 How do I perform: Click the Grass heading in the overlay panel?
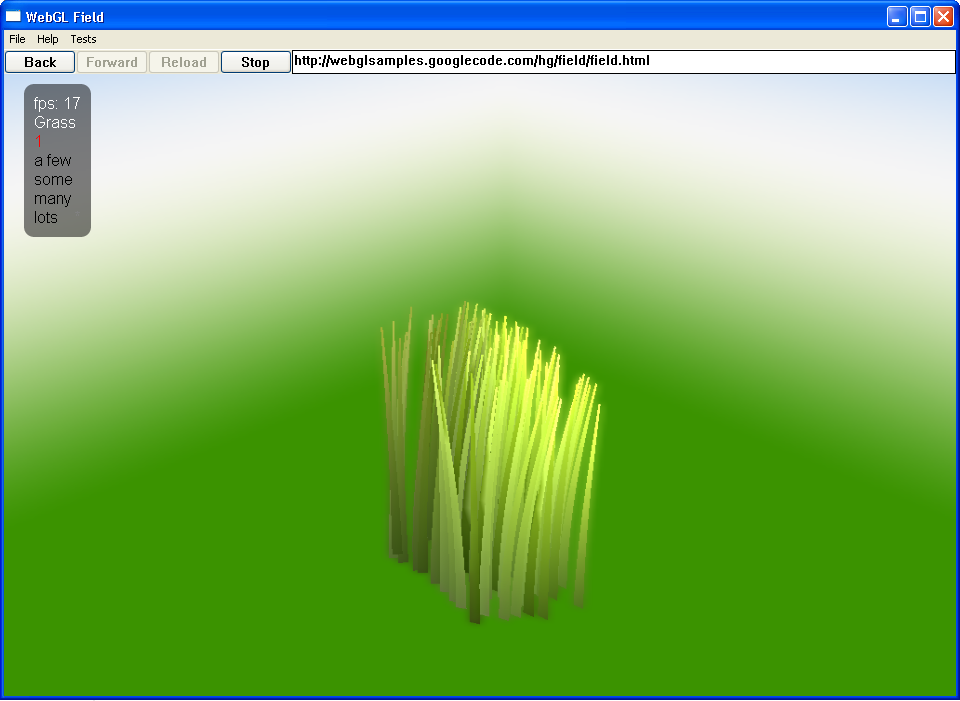point(55,123)
